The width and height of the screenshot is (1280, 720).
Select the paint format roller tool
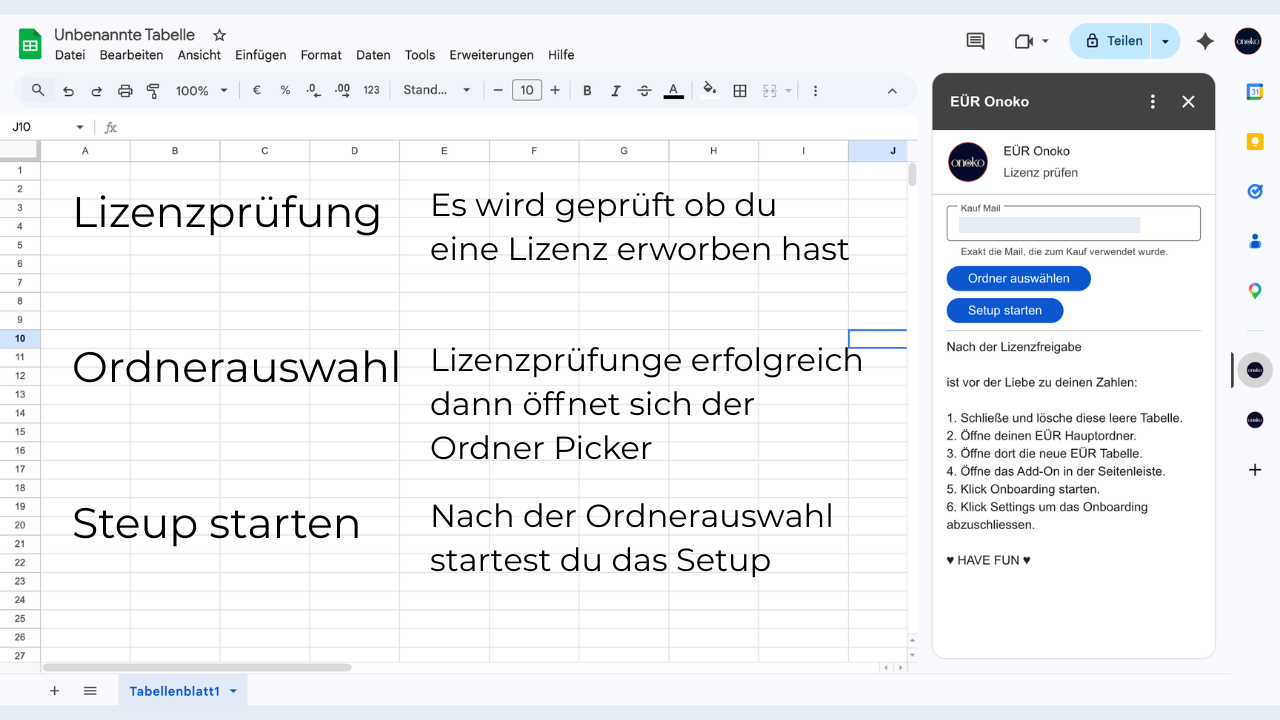point(153,90)
